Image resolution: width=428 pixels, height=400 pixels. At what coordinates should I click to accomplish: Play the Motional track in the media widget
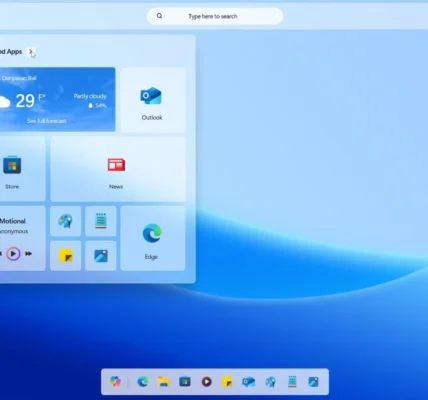point(13,254)
